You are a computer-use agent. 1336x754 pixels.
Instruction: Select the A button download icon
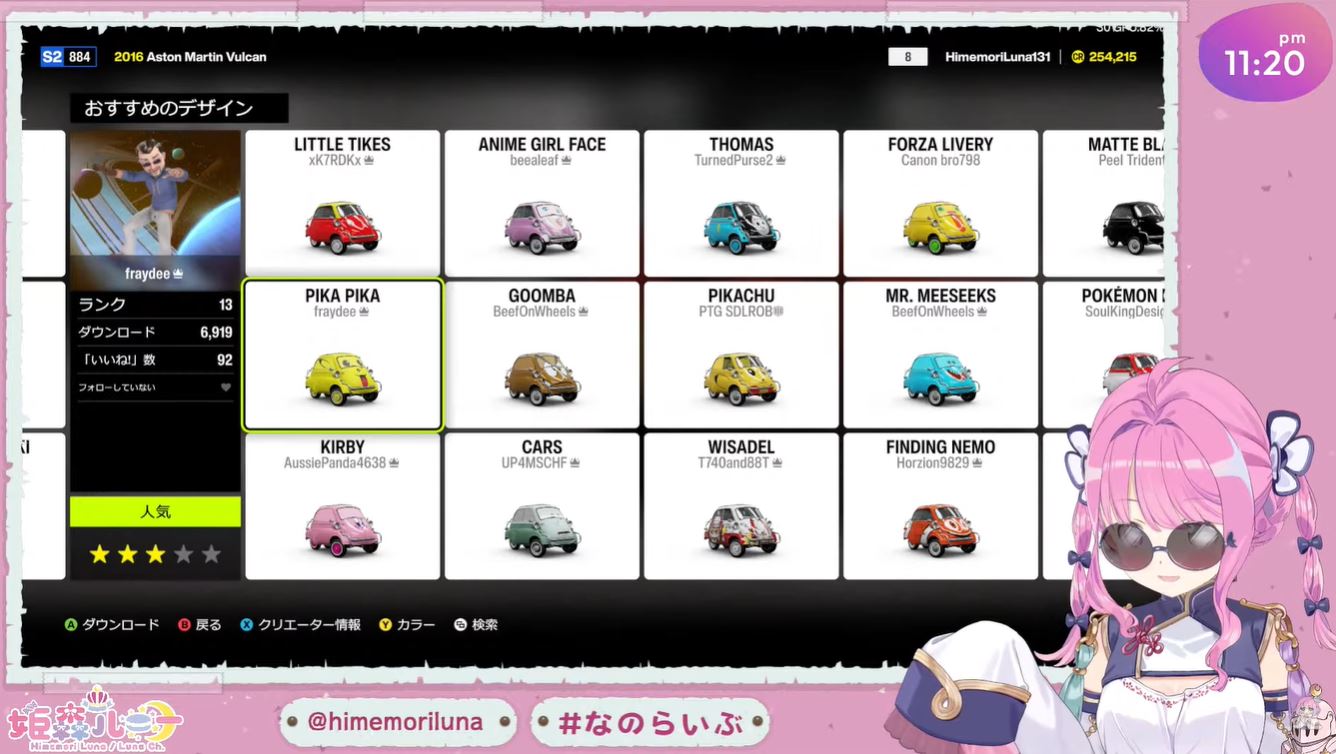pos(71,625)
